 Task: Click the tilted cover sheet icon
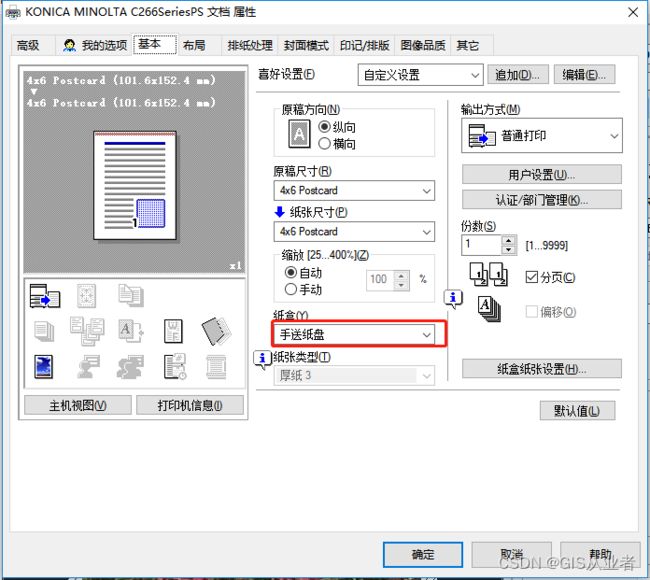[216, 331]
